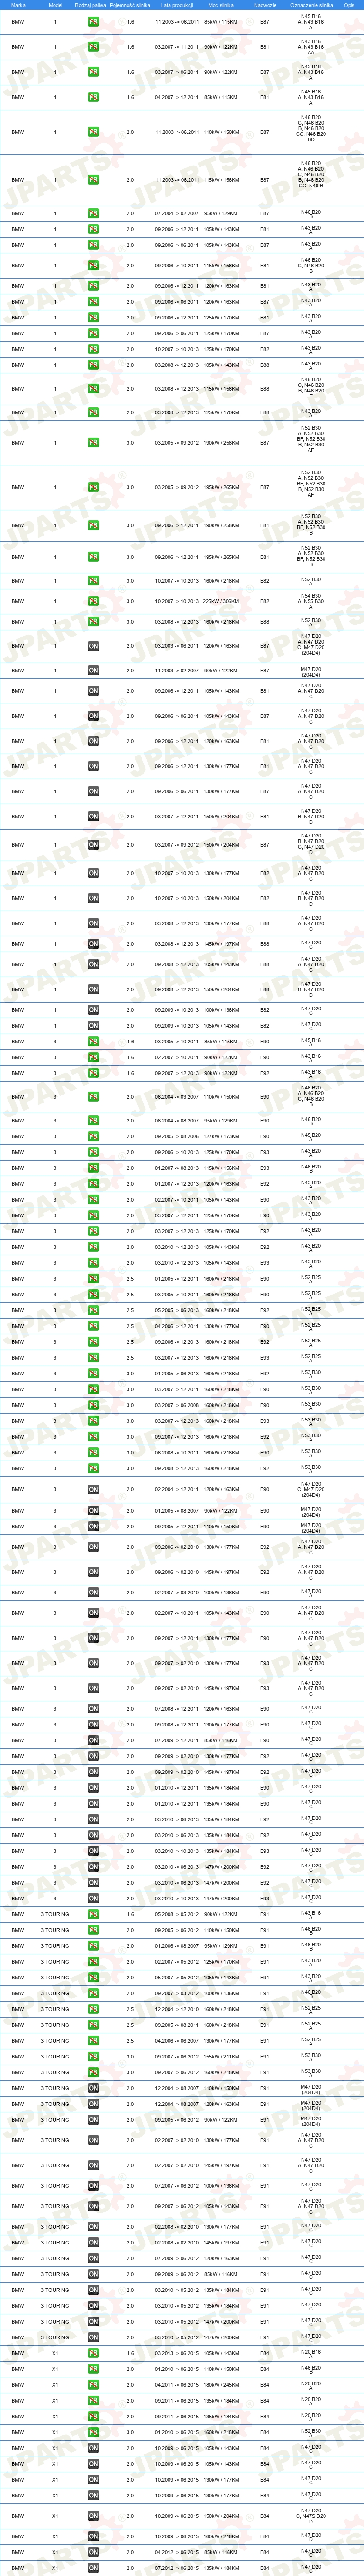Viewport: 364px width, 2576px height.
Task: Click the Moc silnika column header
Action: (221, 5)
